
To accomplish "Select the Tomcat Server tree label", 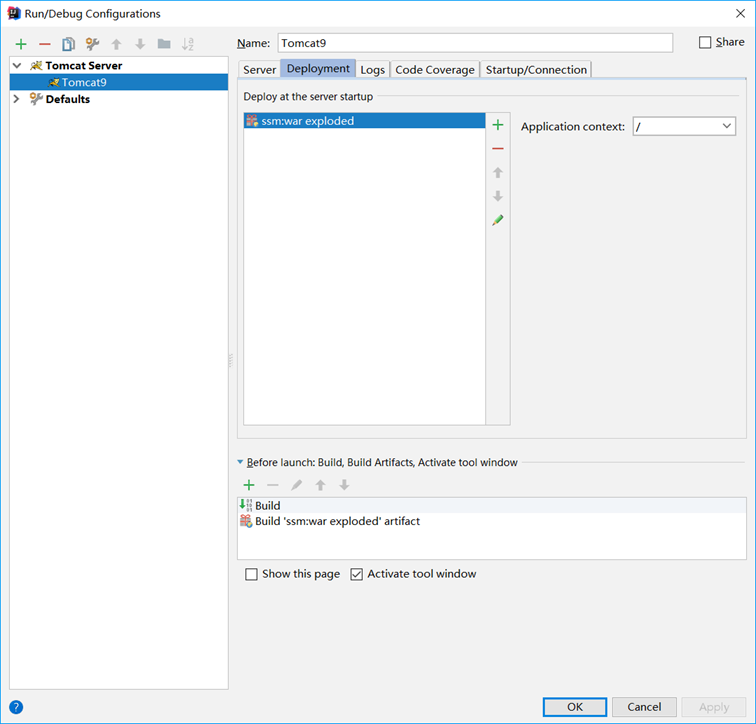I will (84, 66).
